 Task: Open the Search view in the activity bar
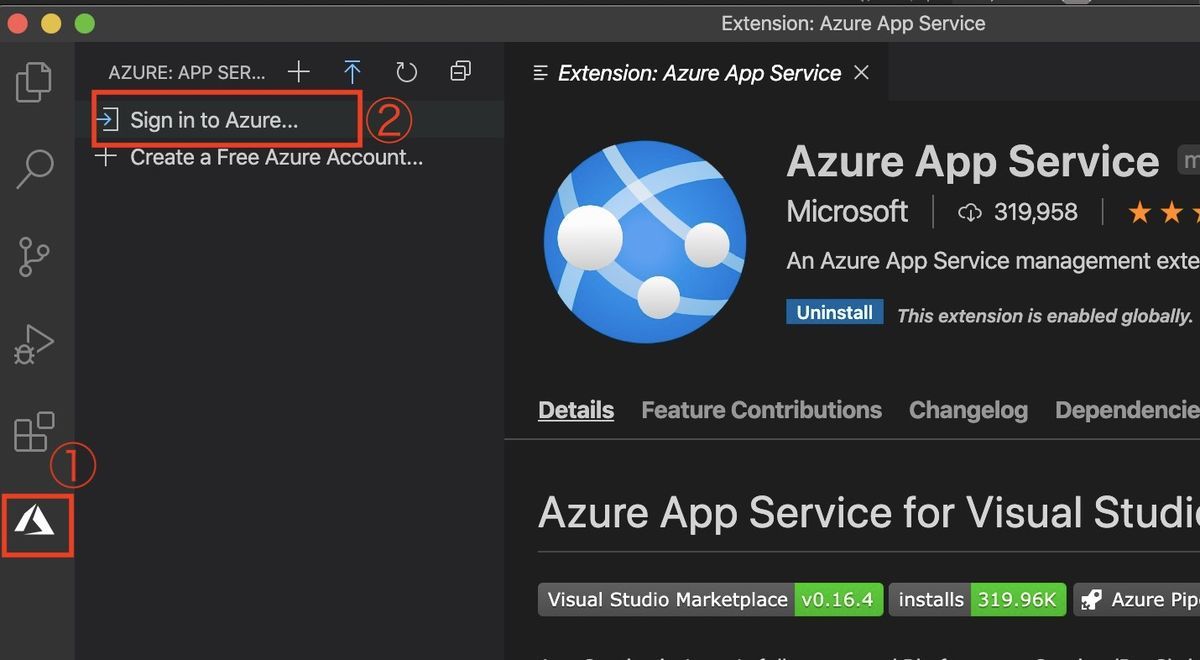click(x=35, y=169)
